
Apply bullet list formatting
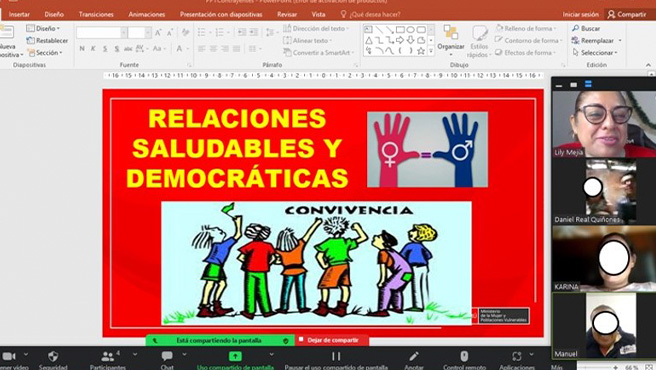pos(202,32)
